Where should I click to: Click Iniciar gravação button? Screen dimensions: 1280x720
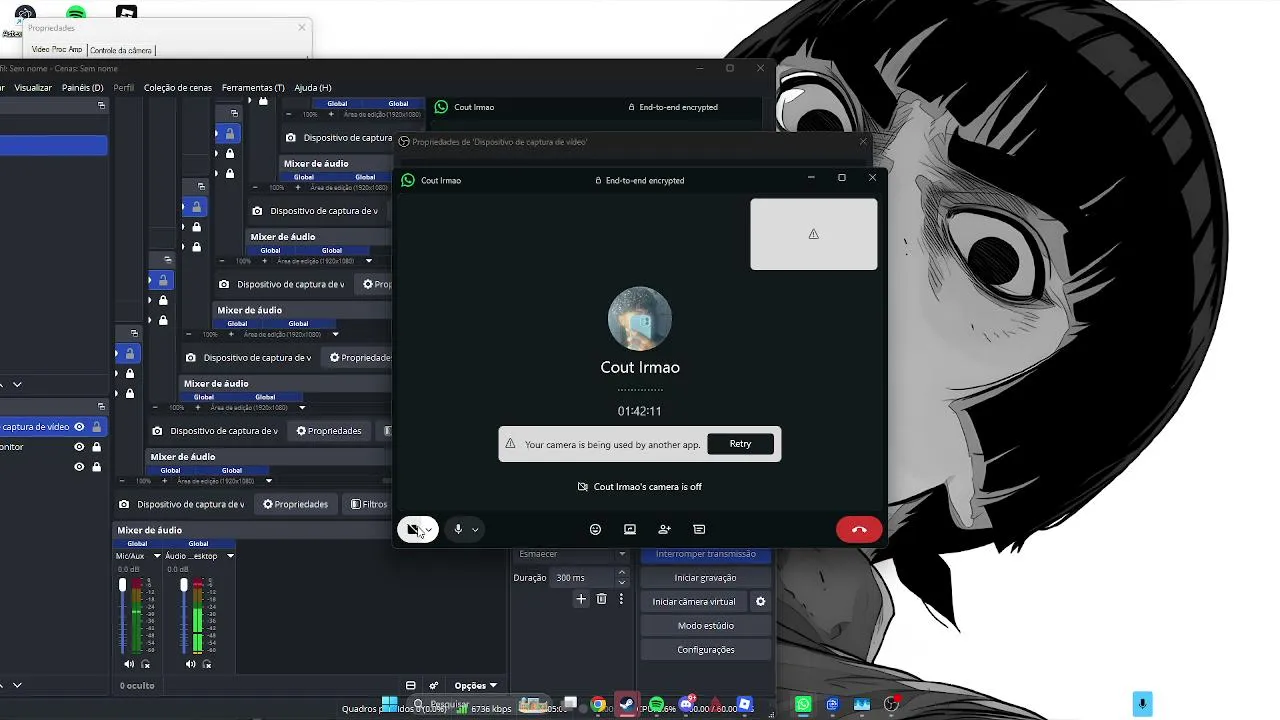point(706,578)
